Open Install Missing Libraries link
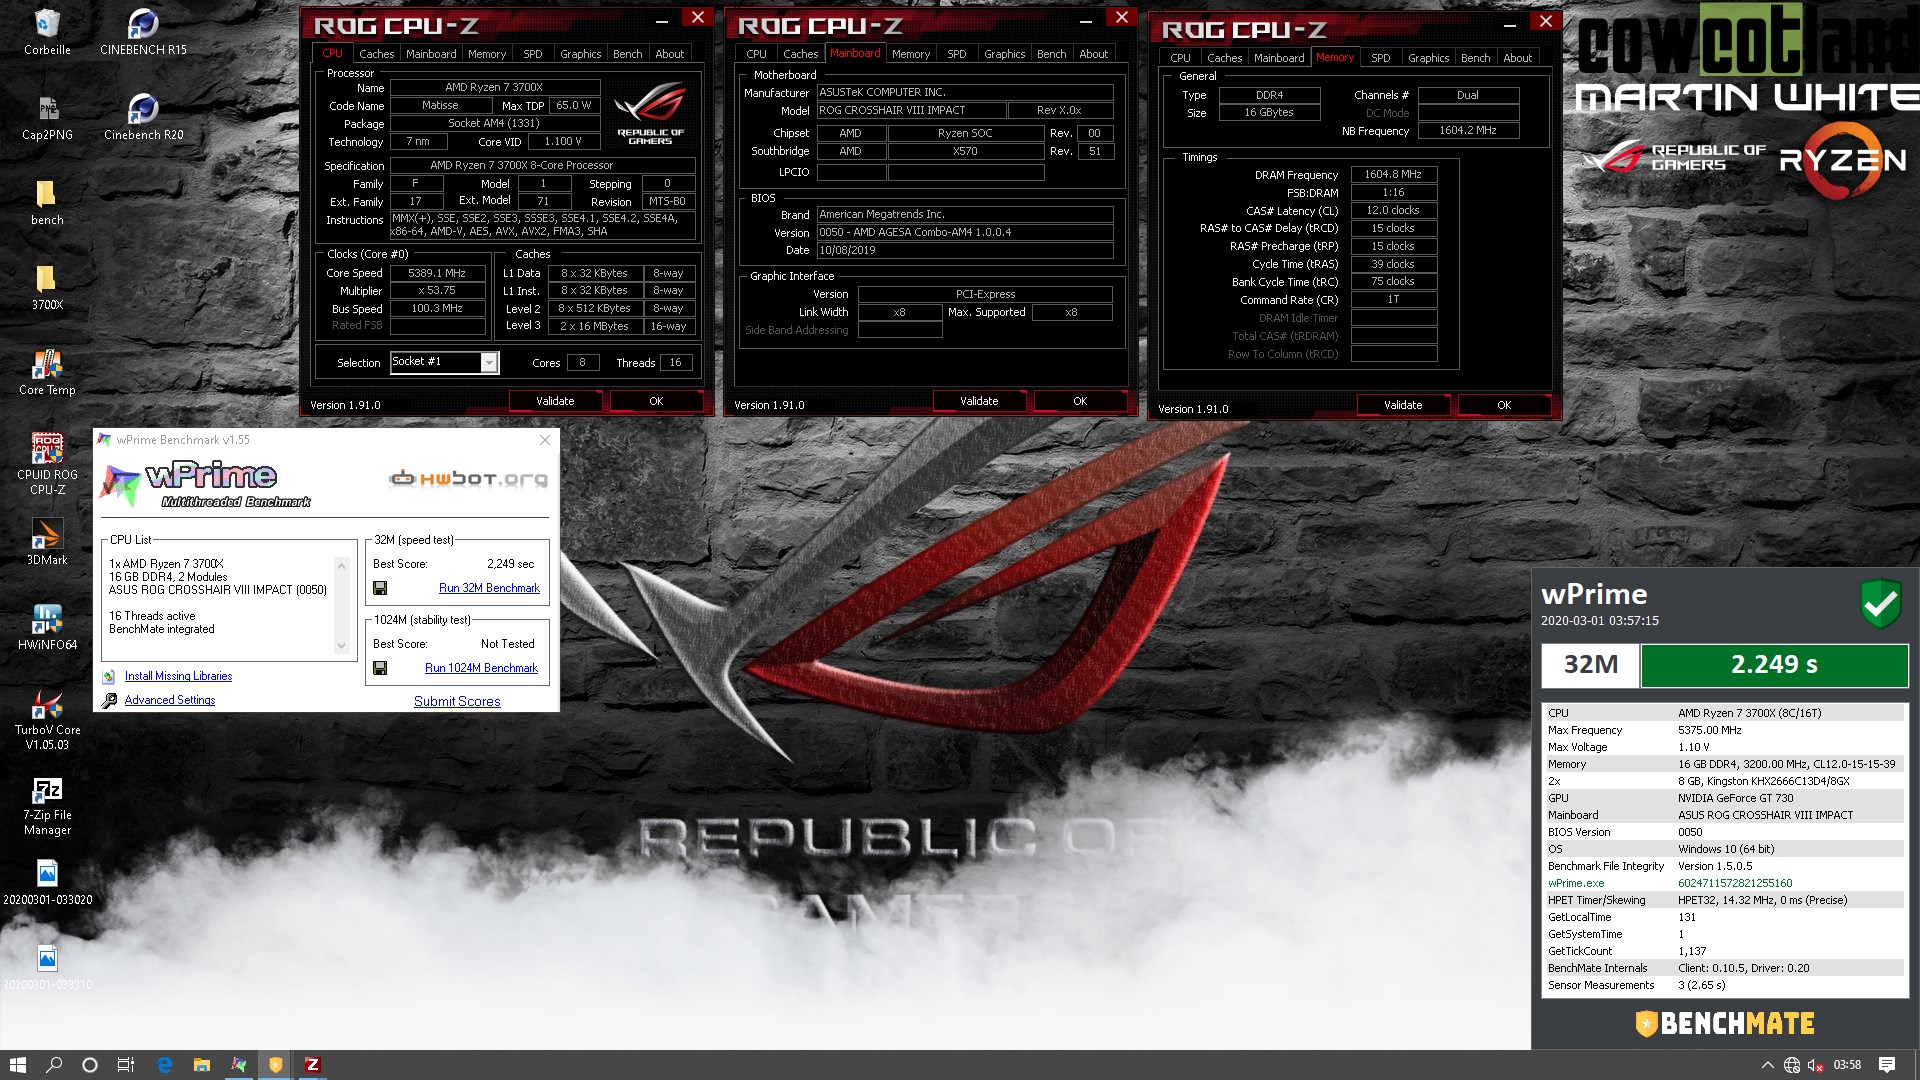Viewport: 1920px width, 1080px height. tap(178, 677)
